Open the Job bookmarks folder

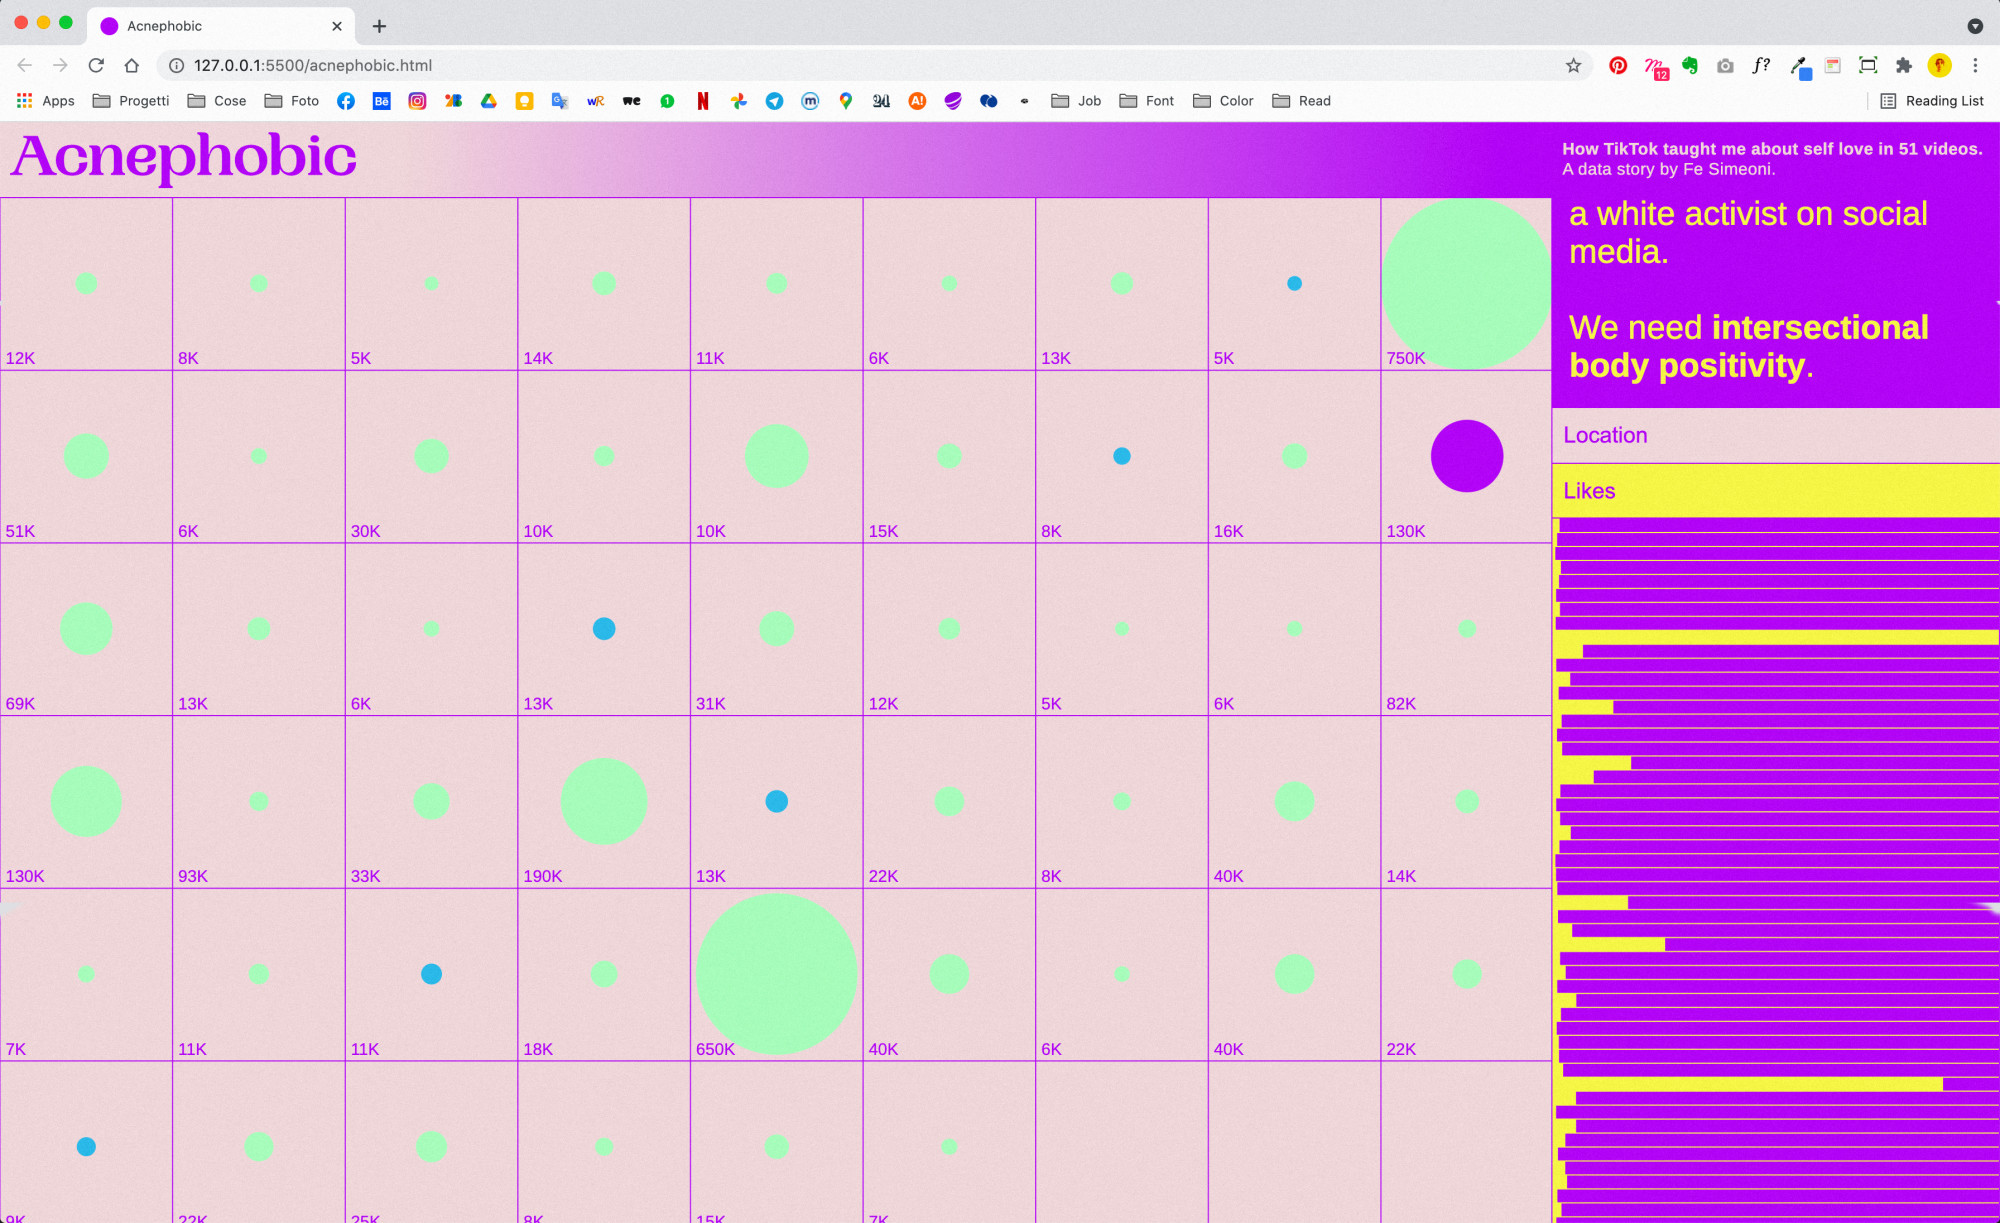click(x=1077, y=101)
